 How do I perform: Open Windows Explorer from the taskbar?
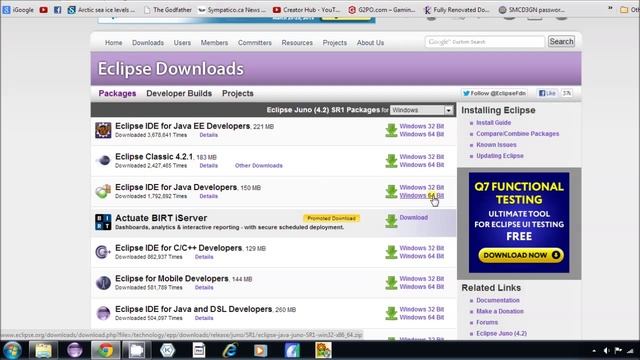pyautogui.click(x=43, y=350)
